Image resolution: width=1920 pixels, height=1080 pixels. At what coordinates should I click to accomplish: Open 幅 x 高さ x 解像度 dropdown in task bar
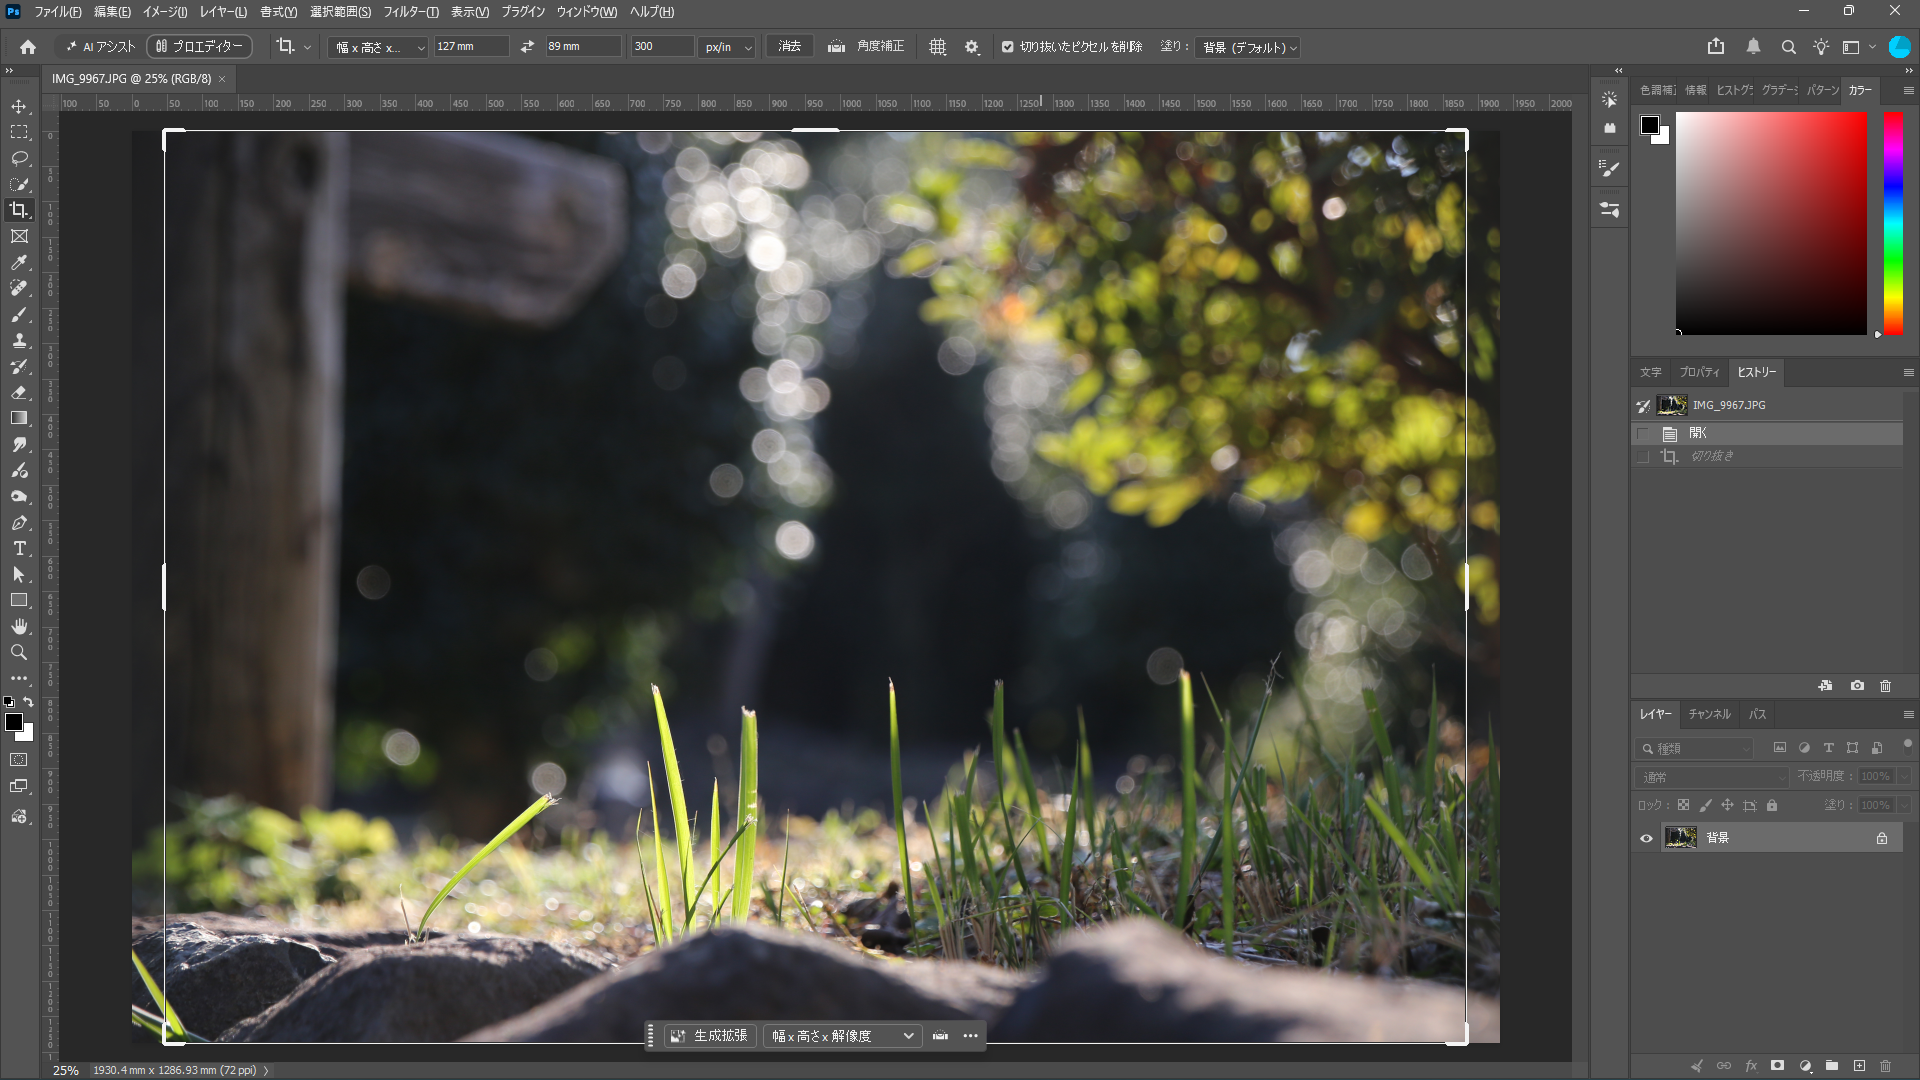(x=842, y=1036)
